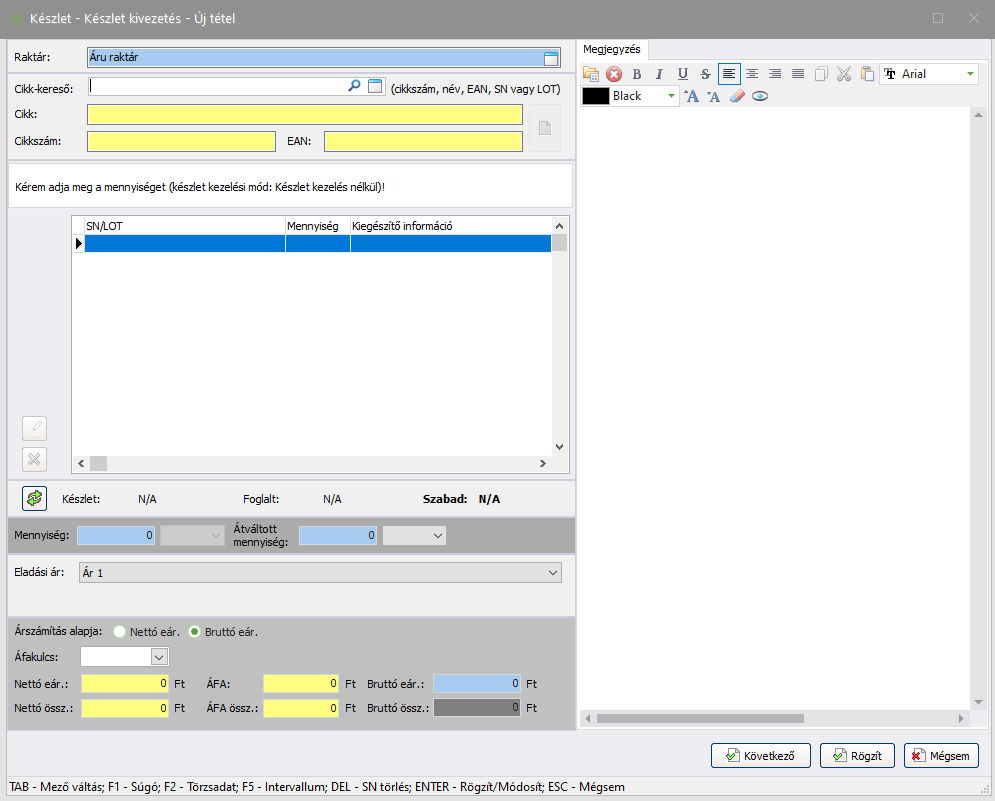The width and height of the screenshot is (995, 801).
Task: Apply strikethrough formatting to note text
Action: coord(706,74)
